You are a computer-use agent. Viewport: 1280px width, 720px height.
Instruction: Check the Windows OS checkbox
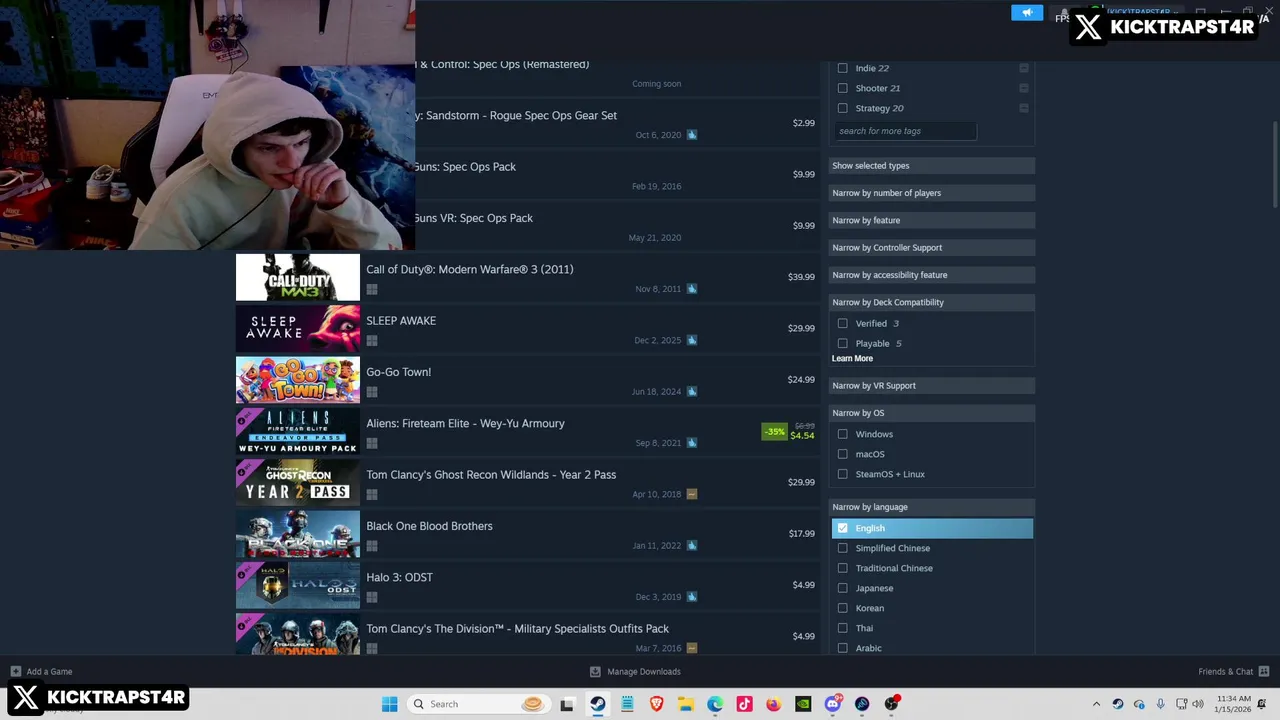click(842, 434)
